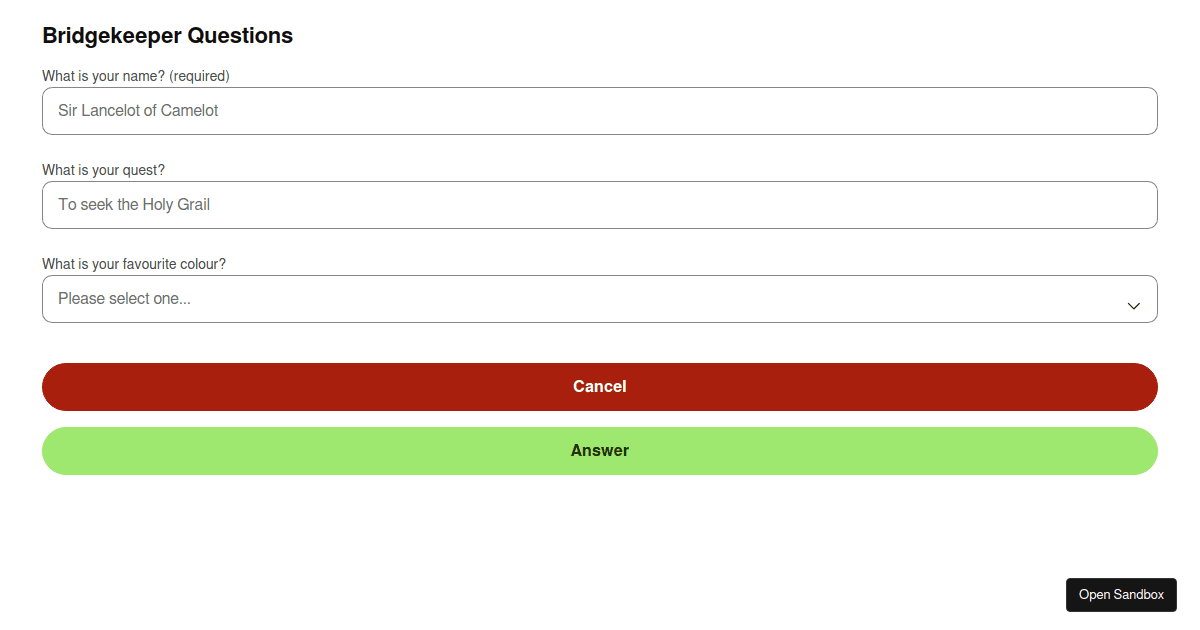
Task: Click the "Sir Lancelot of Camelot" placeholder field
Action: 600,111
